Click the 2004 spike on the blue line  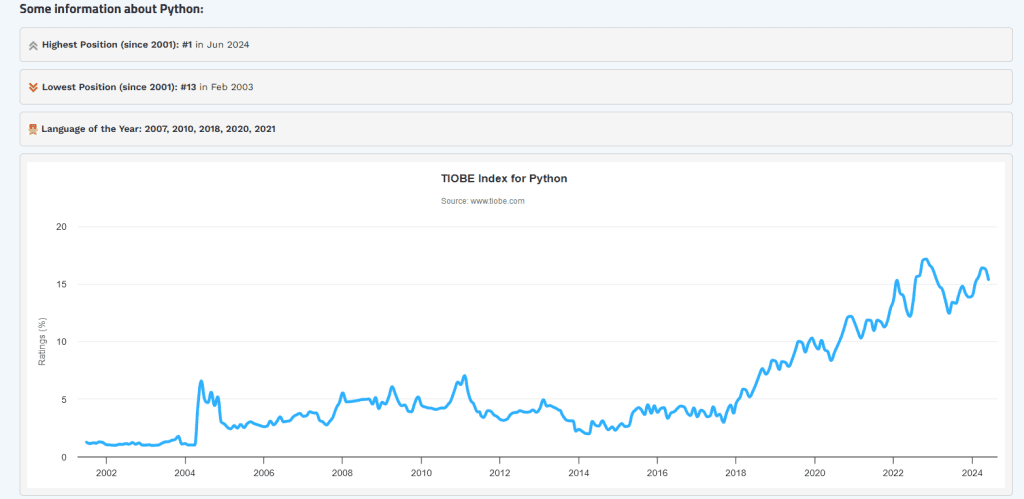200,381
